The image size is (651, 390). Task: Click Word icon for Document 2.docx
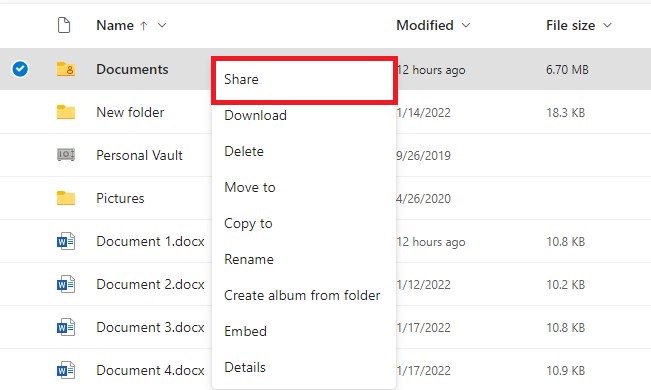coord(66,284)
